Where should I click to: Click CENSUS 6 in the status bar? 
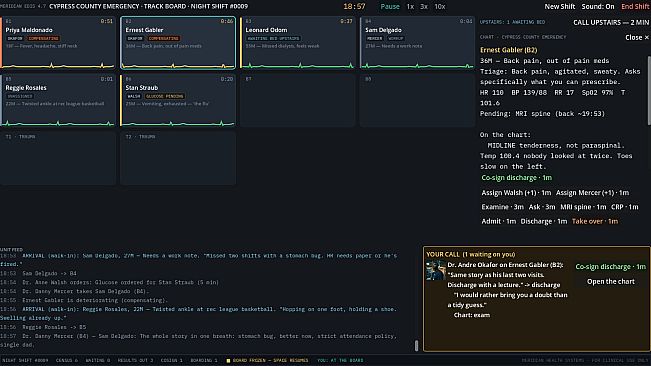[66, 361]
